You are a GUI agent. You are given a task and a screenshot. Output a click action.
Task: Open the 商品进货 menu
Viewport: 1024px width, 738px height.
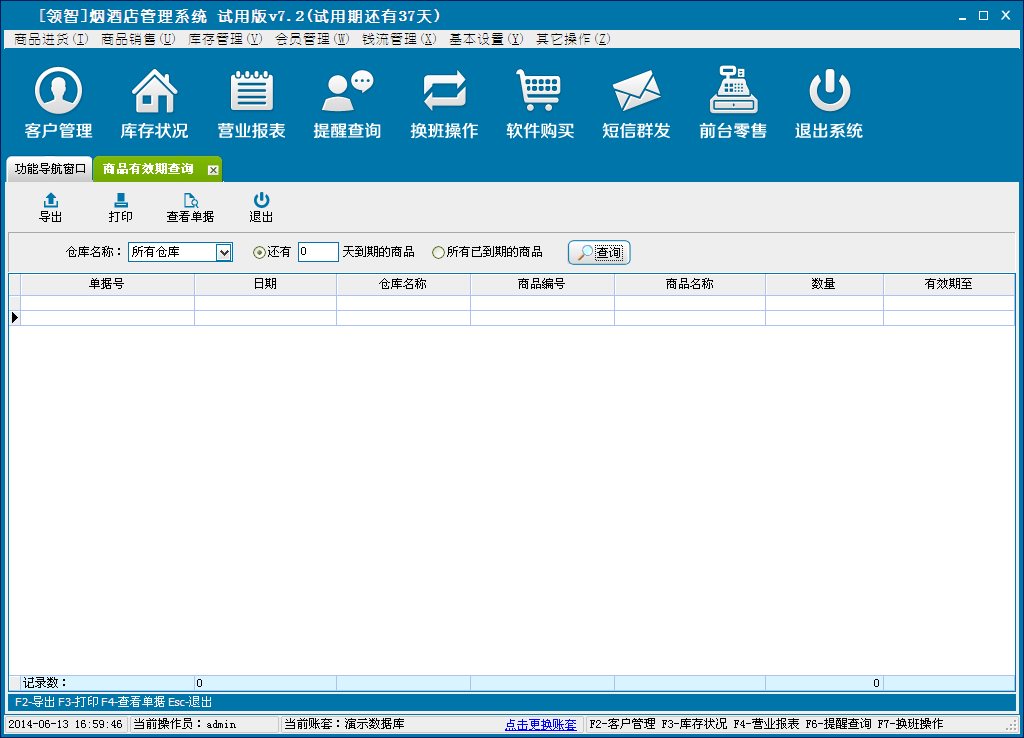[51, 39]
